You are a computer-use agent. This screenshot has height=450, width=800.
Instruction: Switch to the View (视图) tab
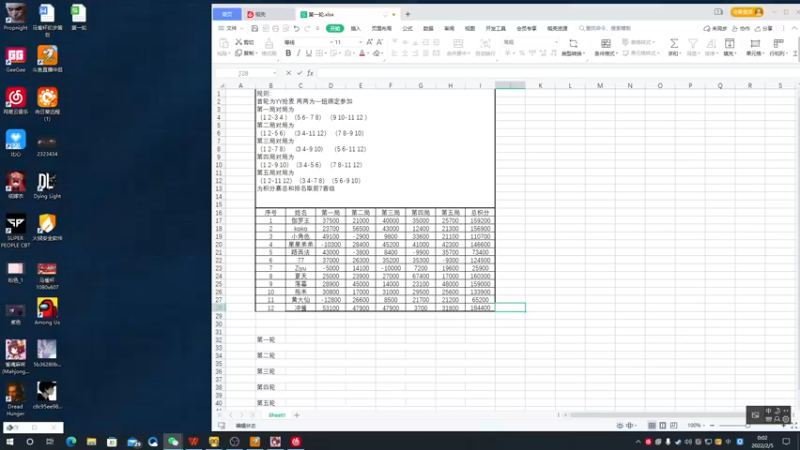point(470,29)
